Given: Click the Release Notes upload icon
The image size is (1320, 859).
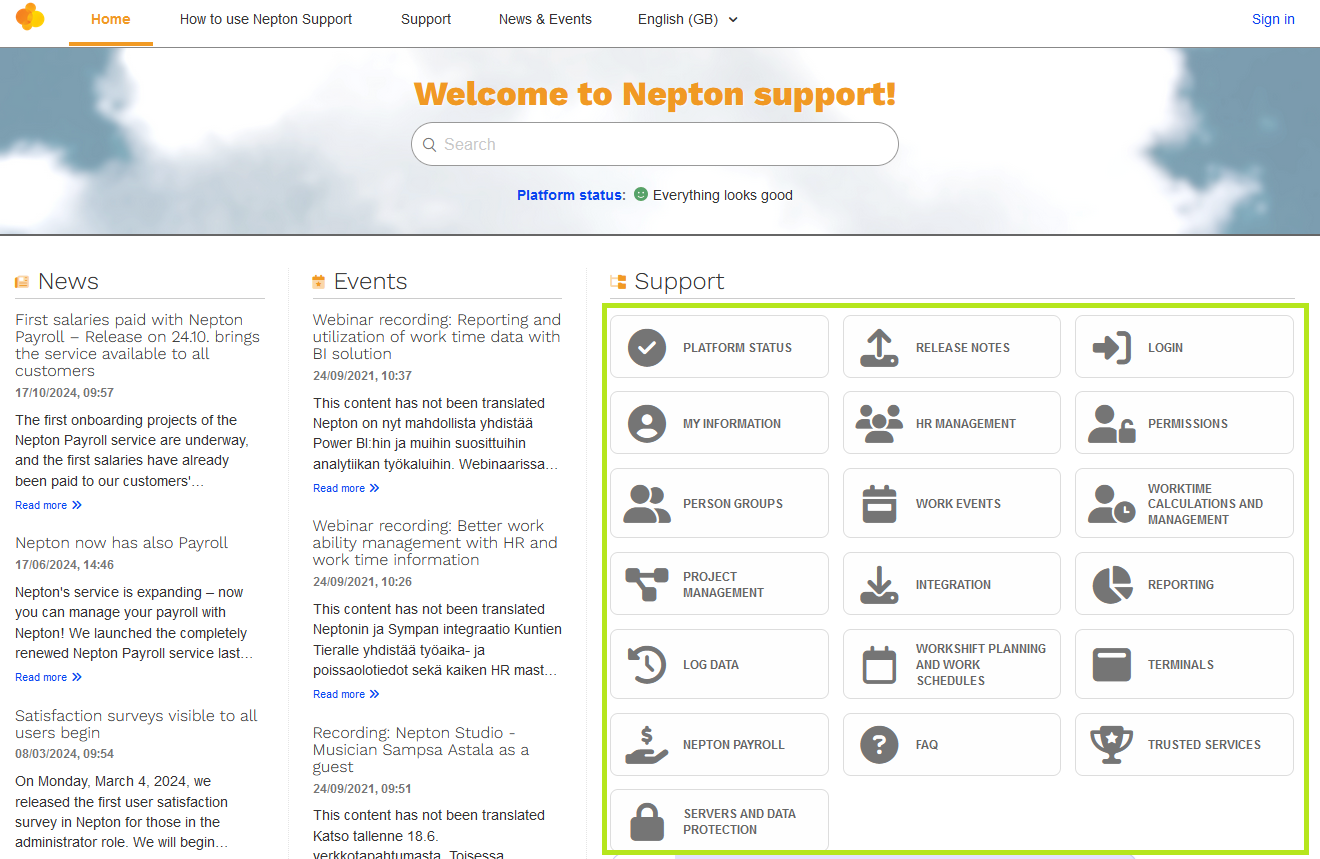Looking at the screenshot, I should (x=879, y=348).
